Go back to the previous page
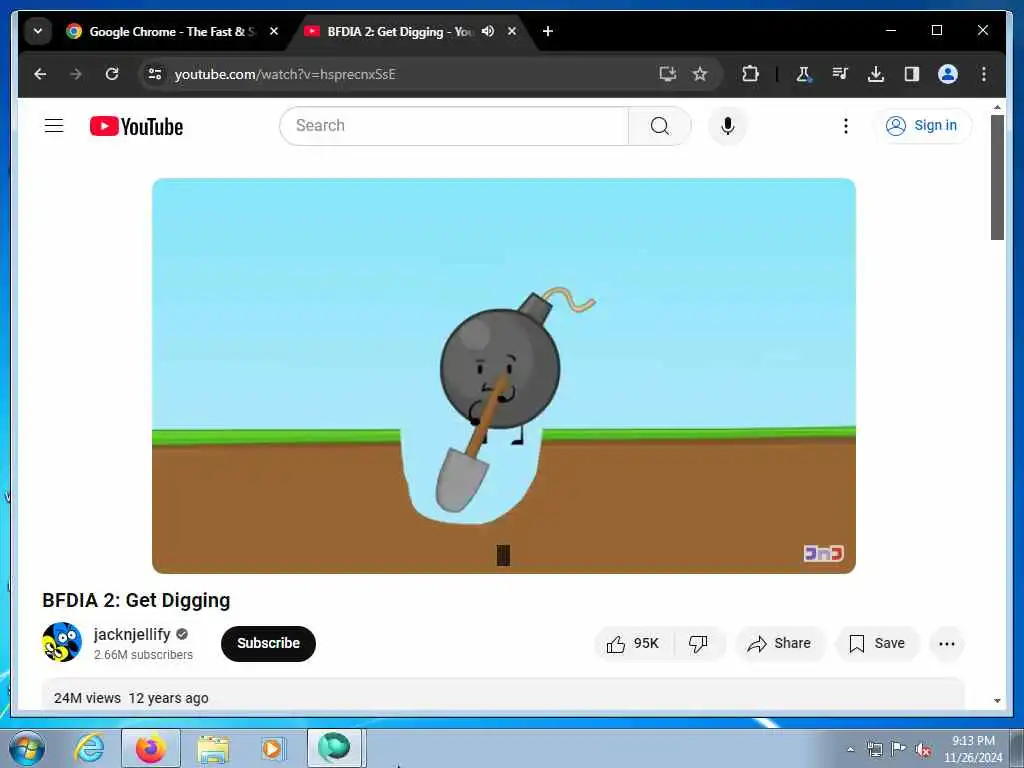Image resolution: width=1024 pixels, height=768 pixels. pyautogui.click(x=40, y=74)
